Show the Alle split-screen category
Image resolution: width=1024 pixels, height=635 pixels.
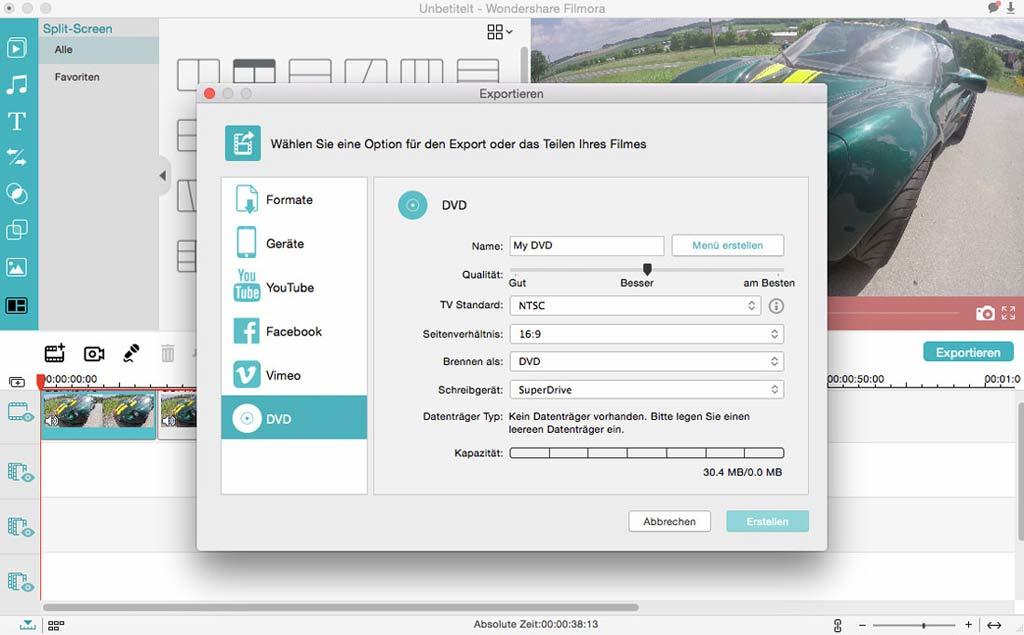click(x=98, y=50)
